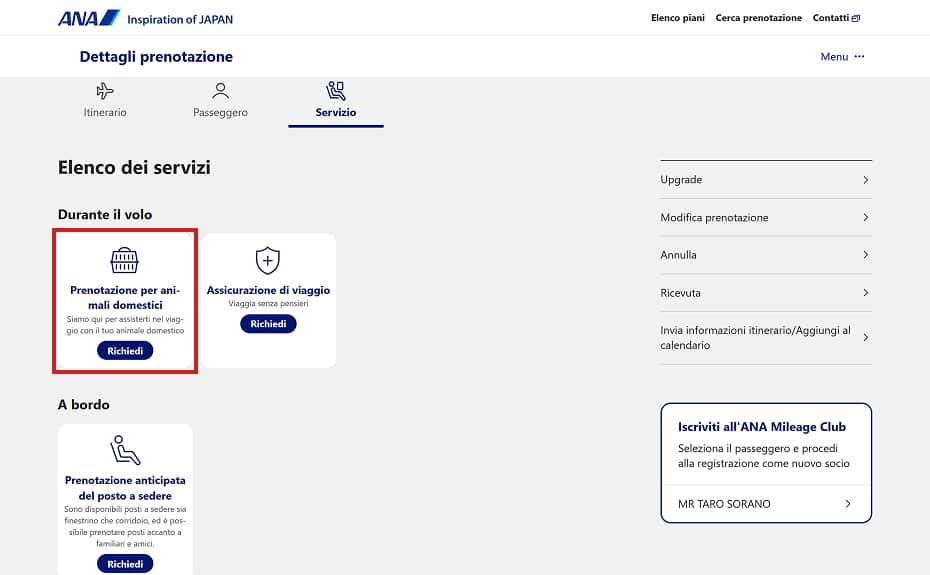Expand the Annulla row chevron
Screen dimensions: 930x575
(x=865, y=255)
